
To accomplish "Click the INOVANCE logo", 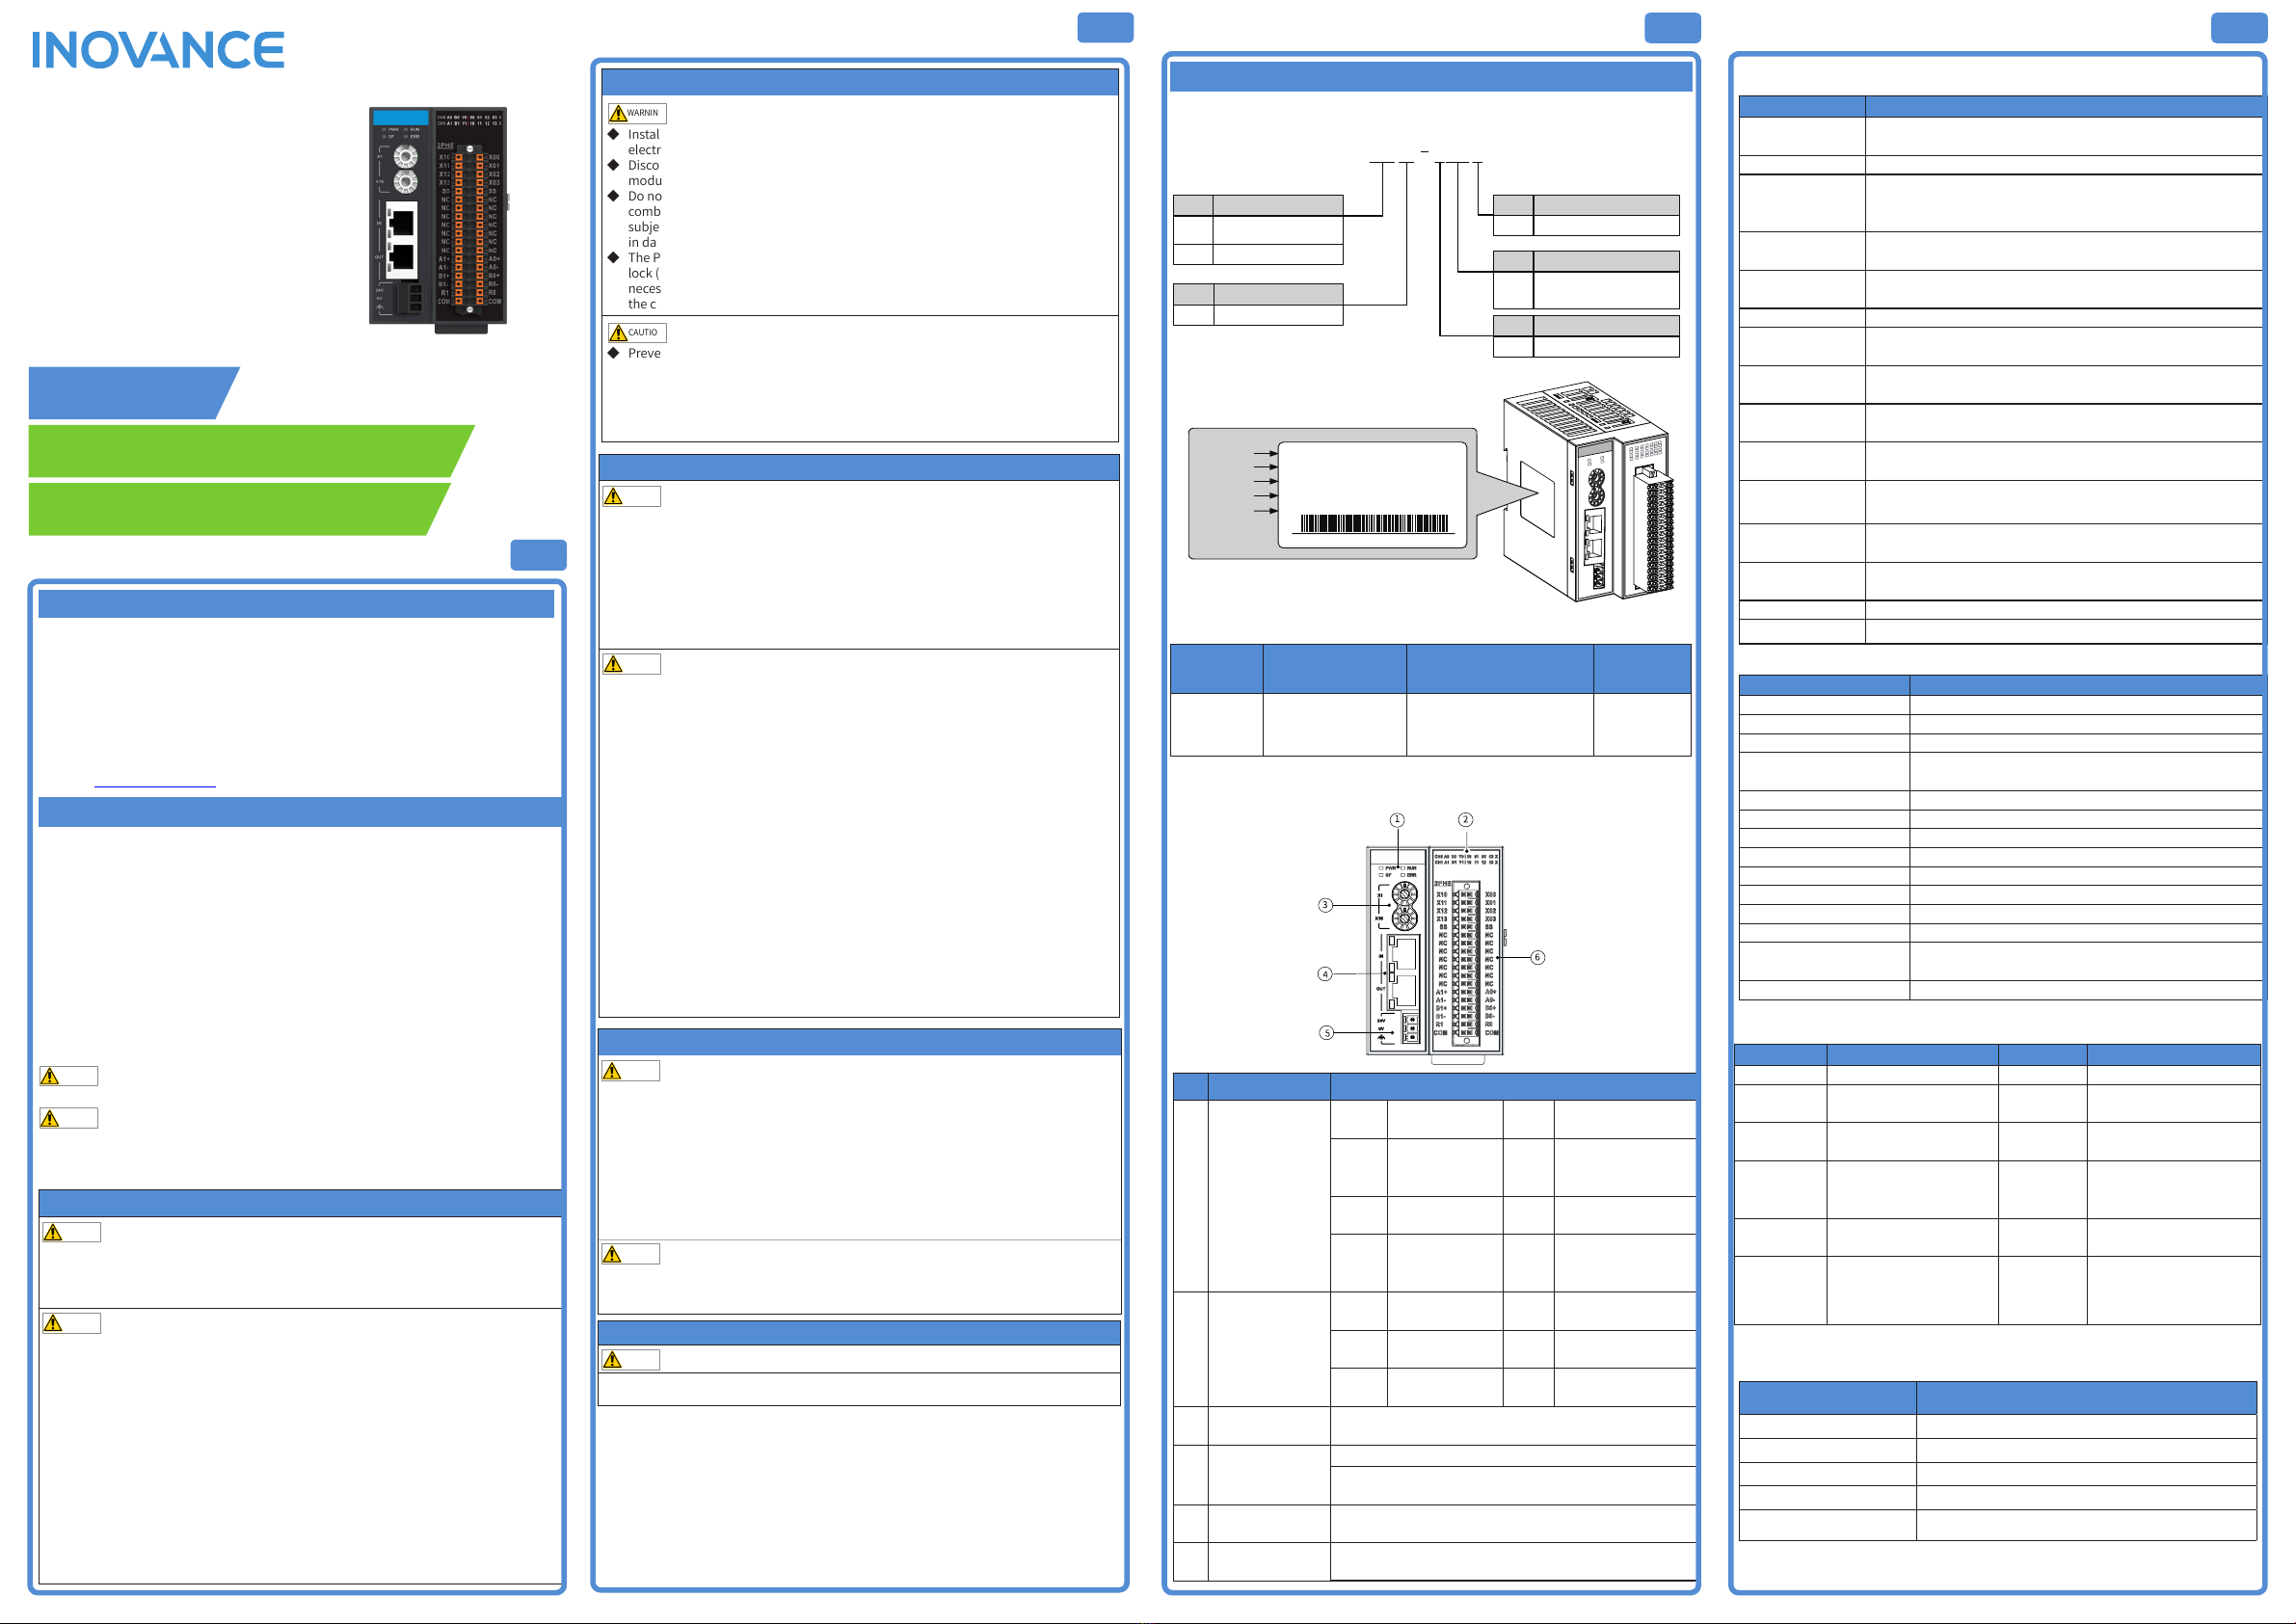I will point(158,50).
